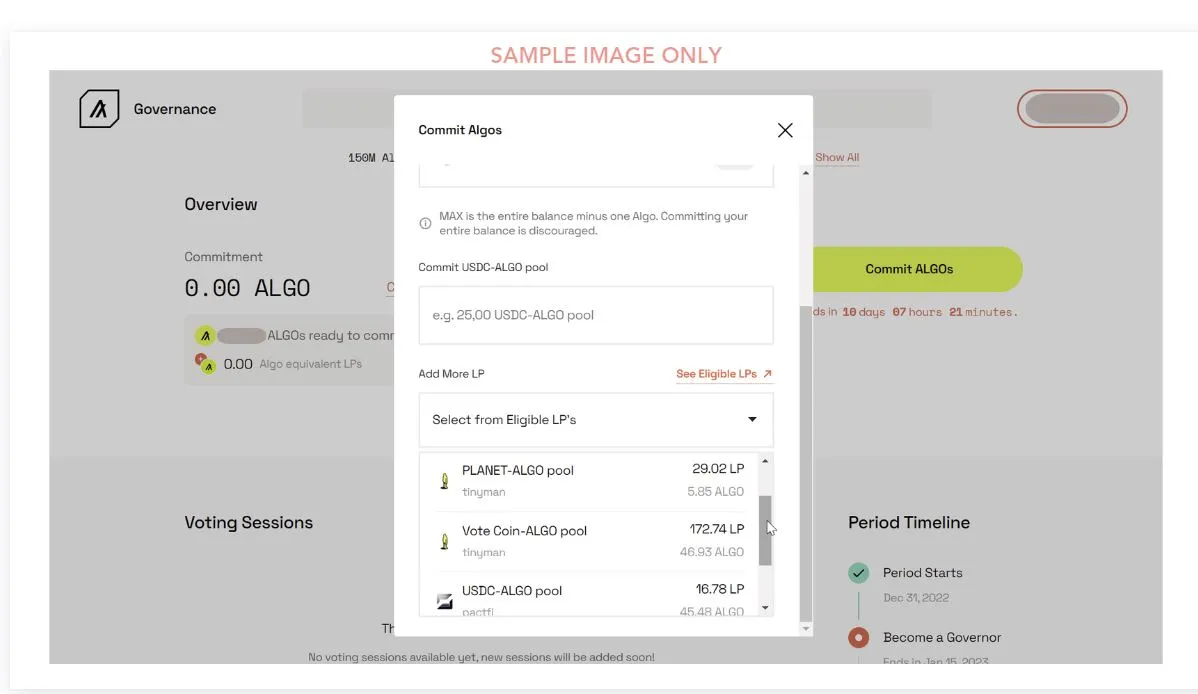Click 29.02 LP balance value

click(x=717, y=469)
